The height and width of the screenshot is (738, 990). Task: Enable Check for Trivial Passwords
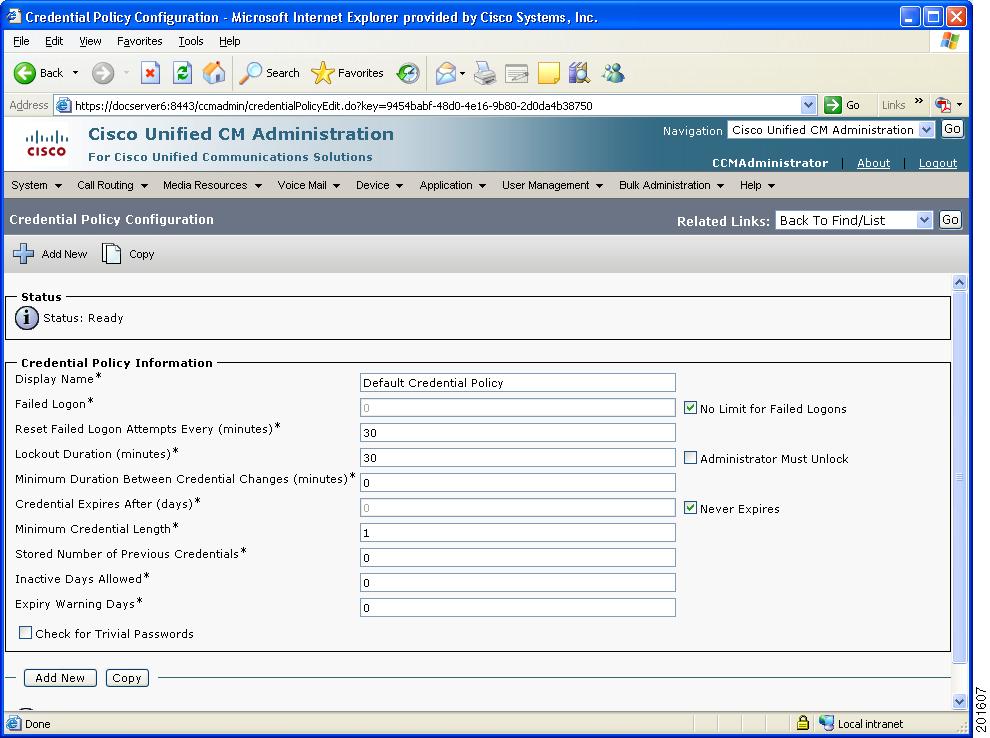pos(25,633)
